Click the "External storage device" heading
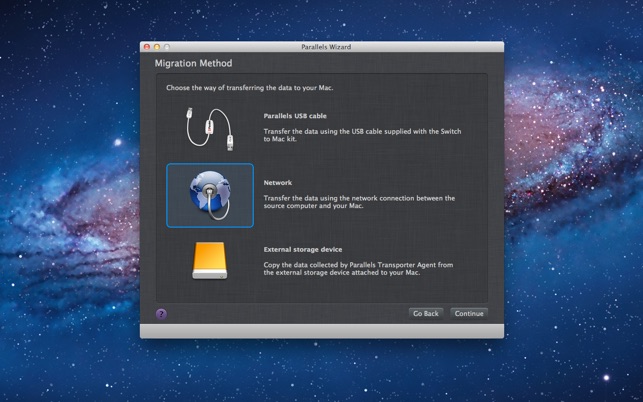This screenshot has width=643, height=402. 303,249
